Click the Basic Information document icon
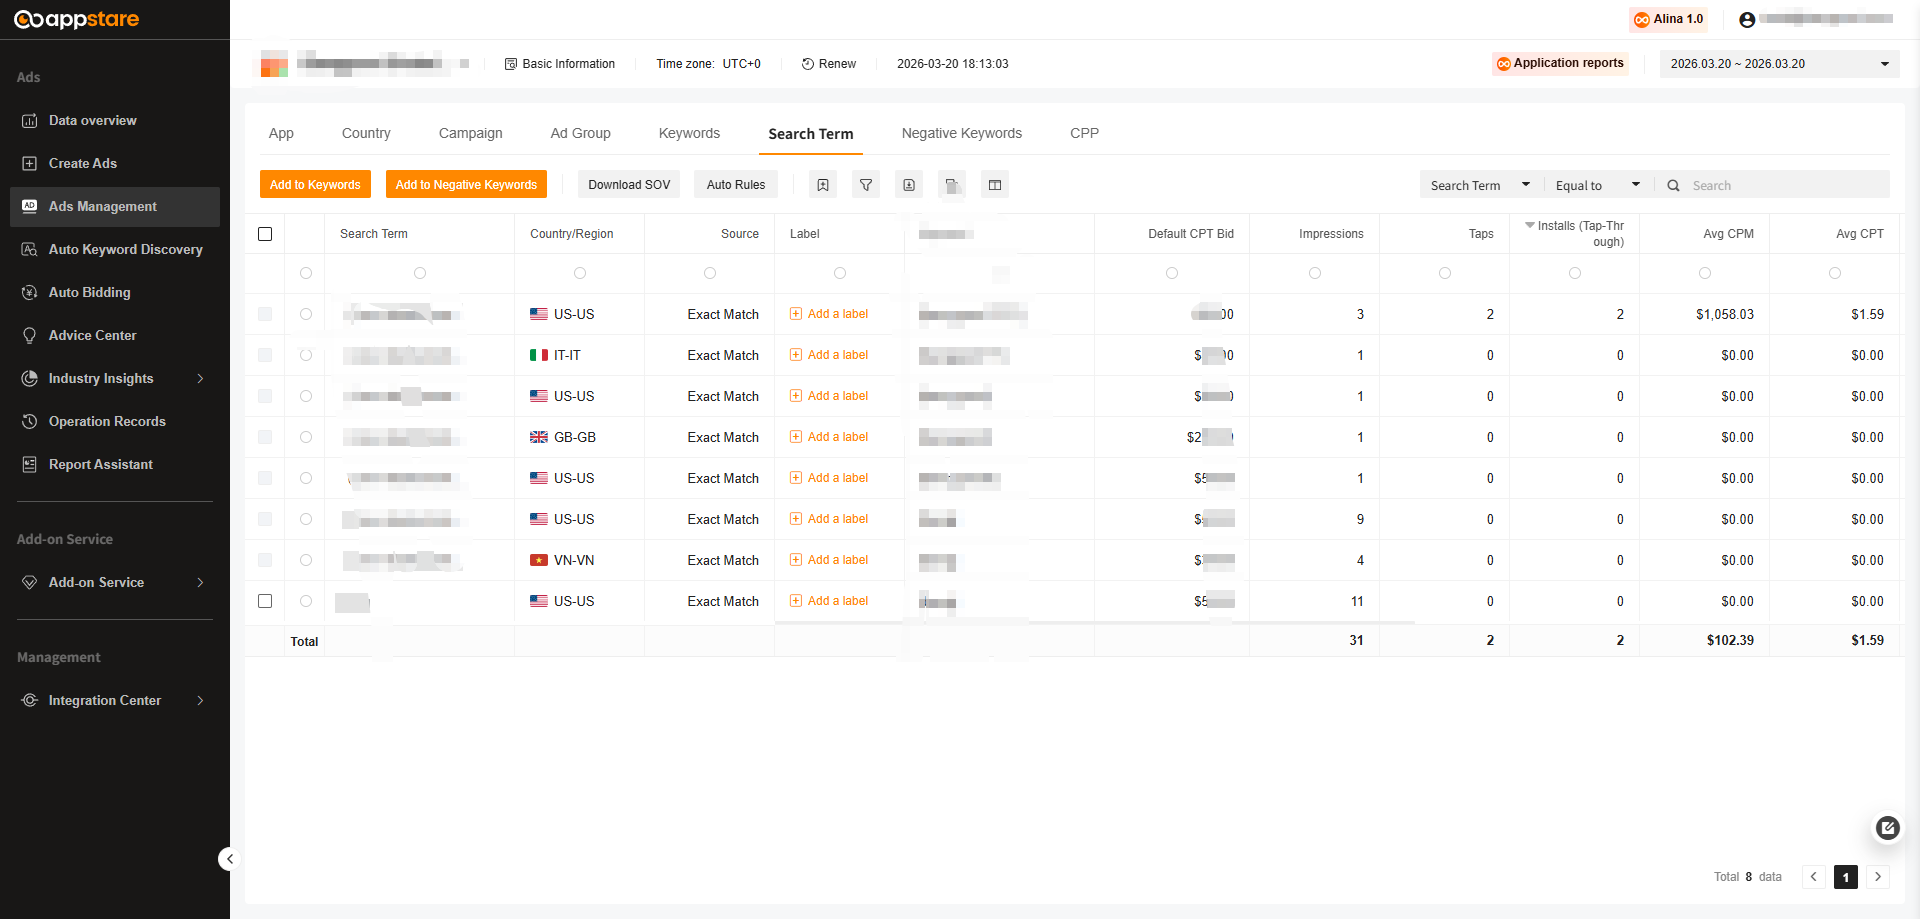 511,64
